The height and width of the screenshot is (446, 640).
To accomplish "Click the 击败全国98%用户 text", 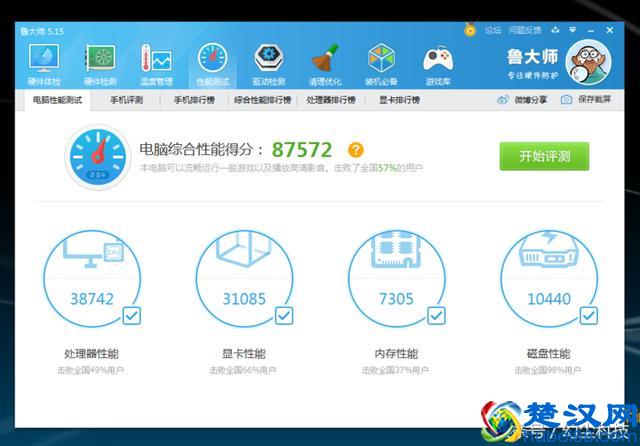I will tap(548, 370).
